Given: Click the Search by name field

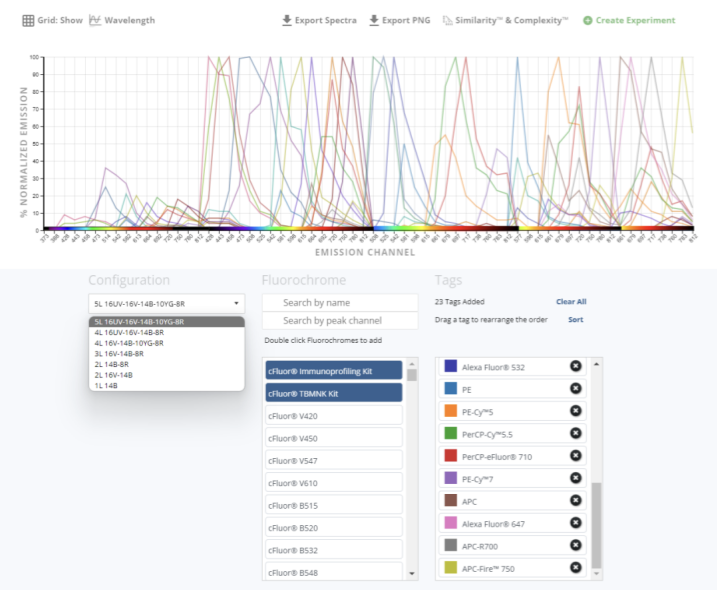Looking at the screenshot, I should 340,302.
